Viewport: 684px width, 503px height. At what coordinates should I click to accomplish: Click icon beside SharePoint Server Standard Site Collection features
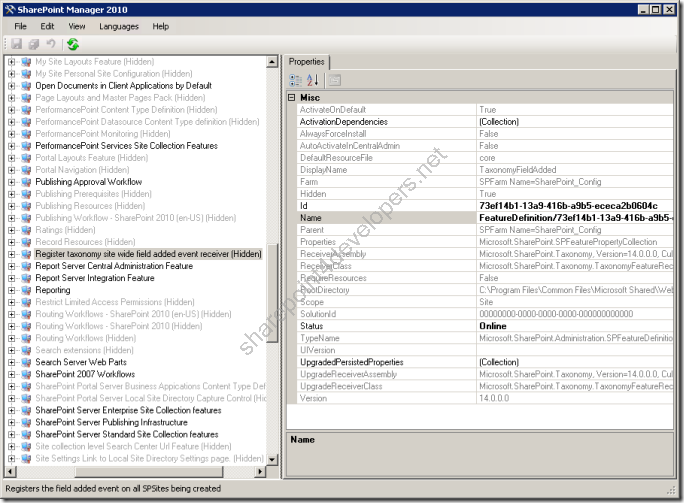coord(26,435)
